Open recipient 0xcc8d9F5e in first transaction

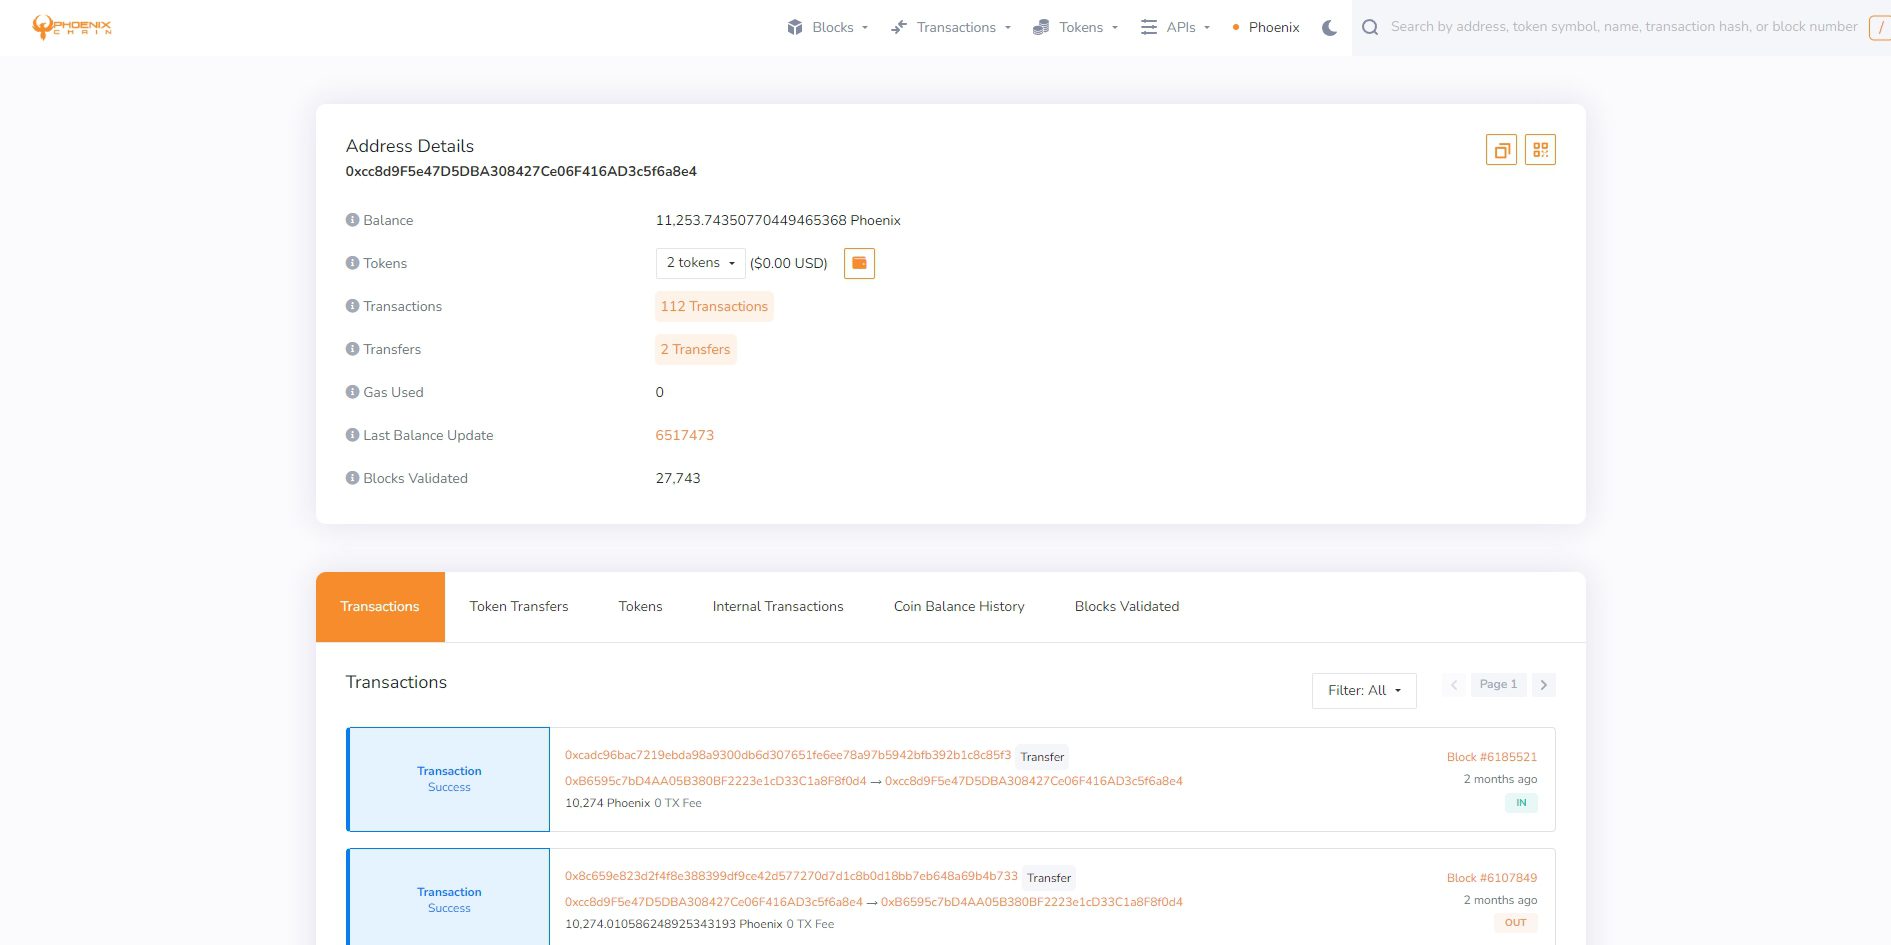coord(1034,781)
